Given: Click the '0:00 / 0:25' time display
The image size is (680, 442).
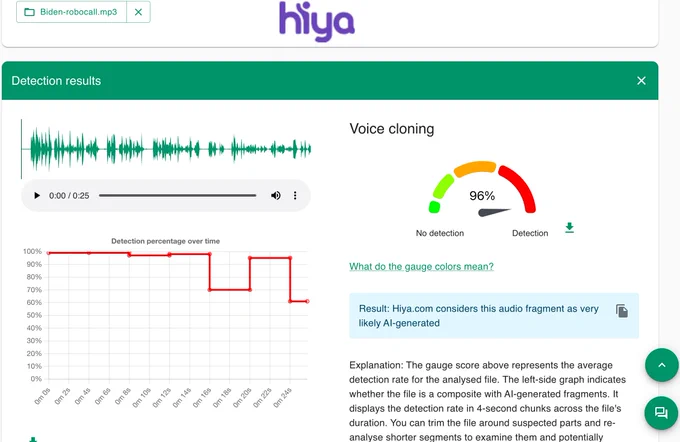Looking at the screenshot, I should 69,196.
